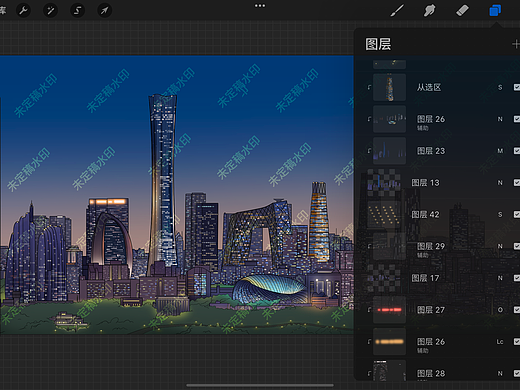Open blend mode N of 图层 17
Screen dimensions: 520x390
500,278
